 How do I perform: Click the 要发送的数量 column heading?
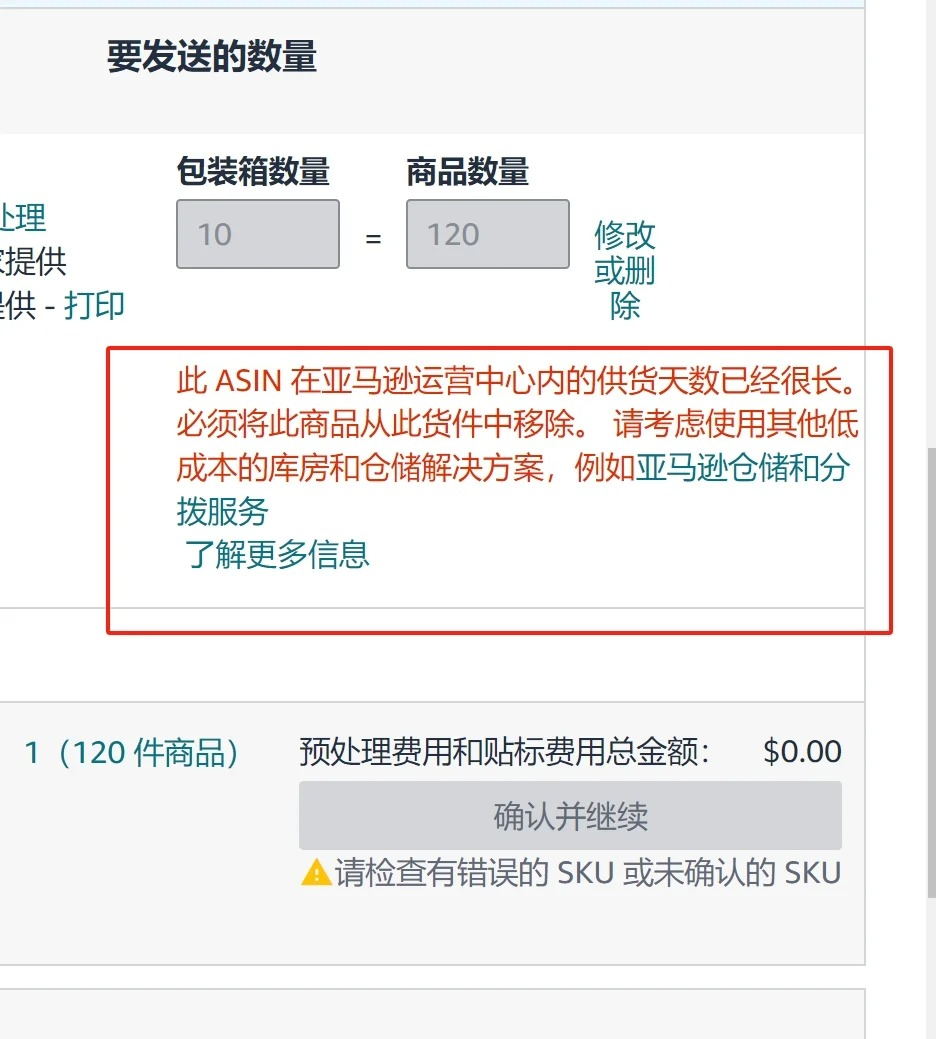(212, 56)
